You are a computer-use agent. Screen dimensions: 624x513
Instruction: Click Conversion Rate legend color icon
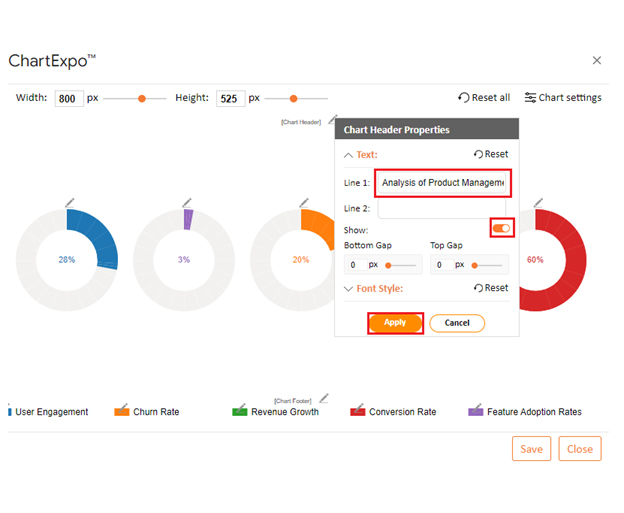pyautogui.click(x=357, y=410)
